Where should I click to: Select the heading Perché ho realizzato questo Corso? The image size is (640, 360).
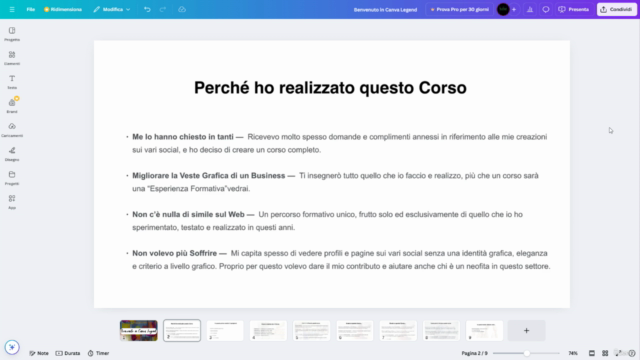click(x=330, y=88)
